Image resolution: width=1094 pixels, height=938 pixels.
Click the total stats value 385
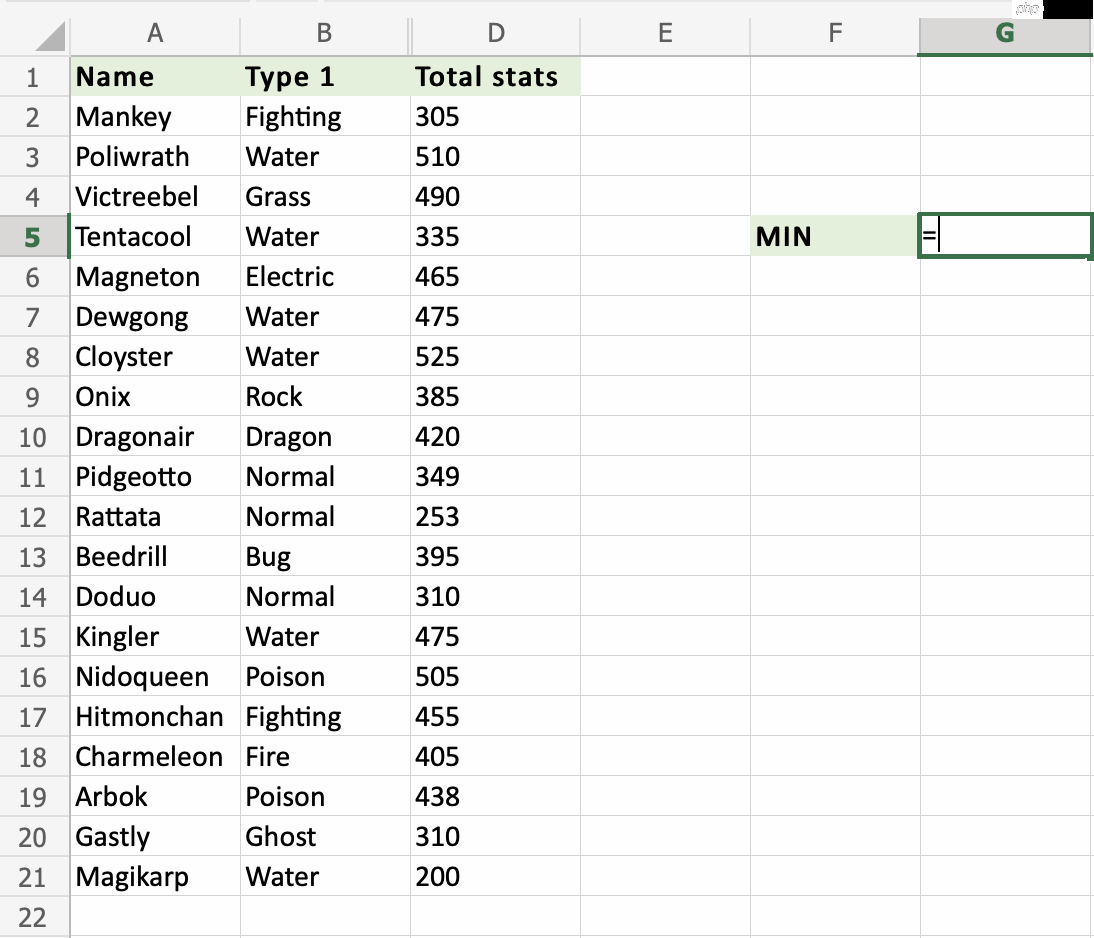click(x=495, y=396)
